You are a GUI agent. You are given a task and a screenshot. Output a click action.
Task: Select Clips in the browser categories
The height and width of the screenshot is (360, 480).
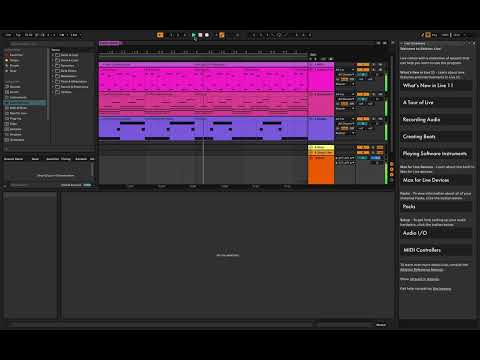[13, 124]
